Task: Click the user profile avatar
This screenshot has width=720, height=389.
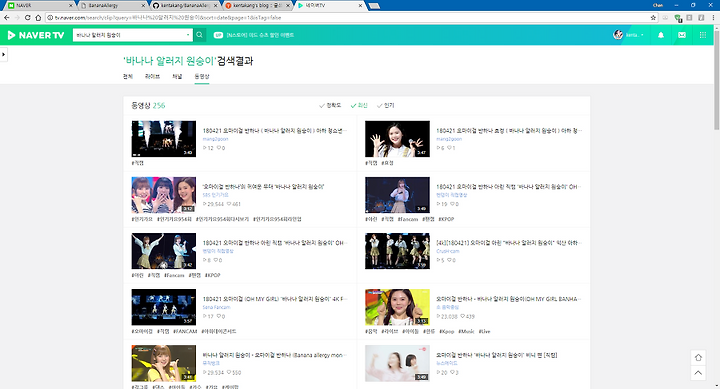Action: pyautogui.click(x=618, y=35)
